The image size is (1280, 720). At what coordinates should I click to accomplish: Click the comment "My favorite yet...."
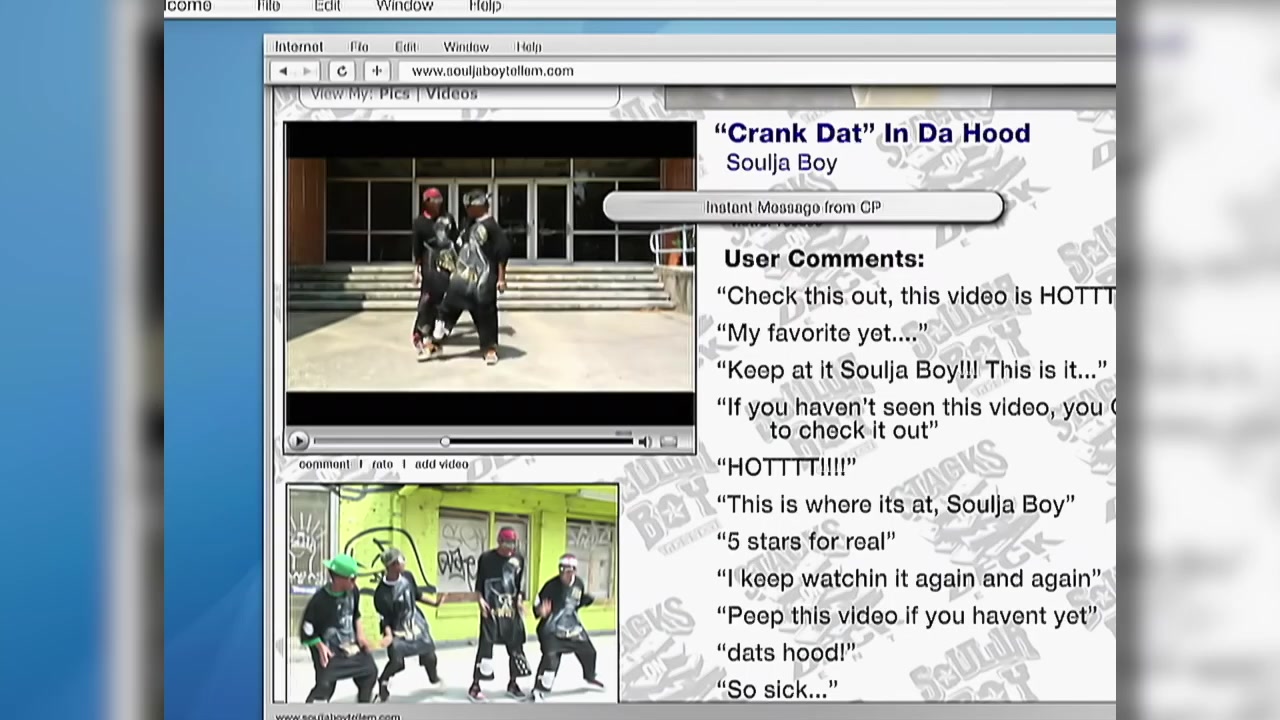coord(822,333)
